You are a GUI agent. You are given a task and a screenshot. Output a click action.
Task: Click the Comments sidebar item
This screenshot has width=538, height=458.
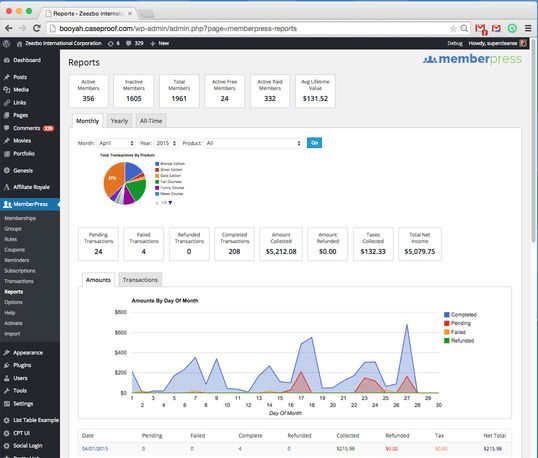click(30, 128)
